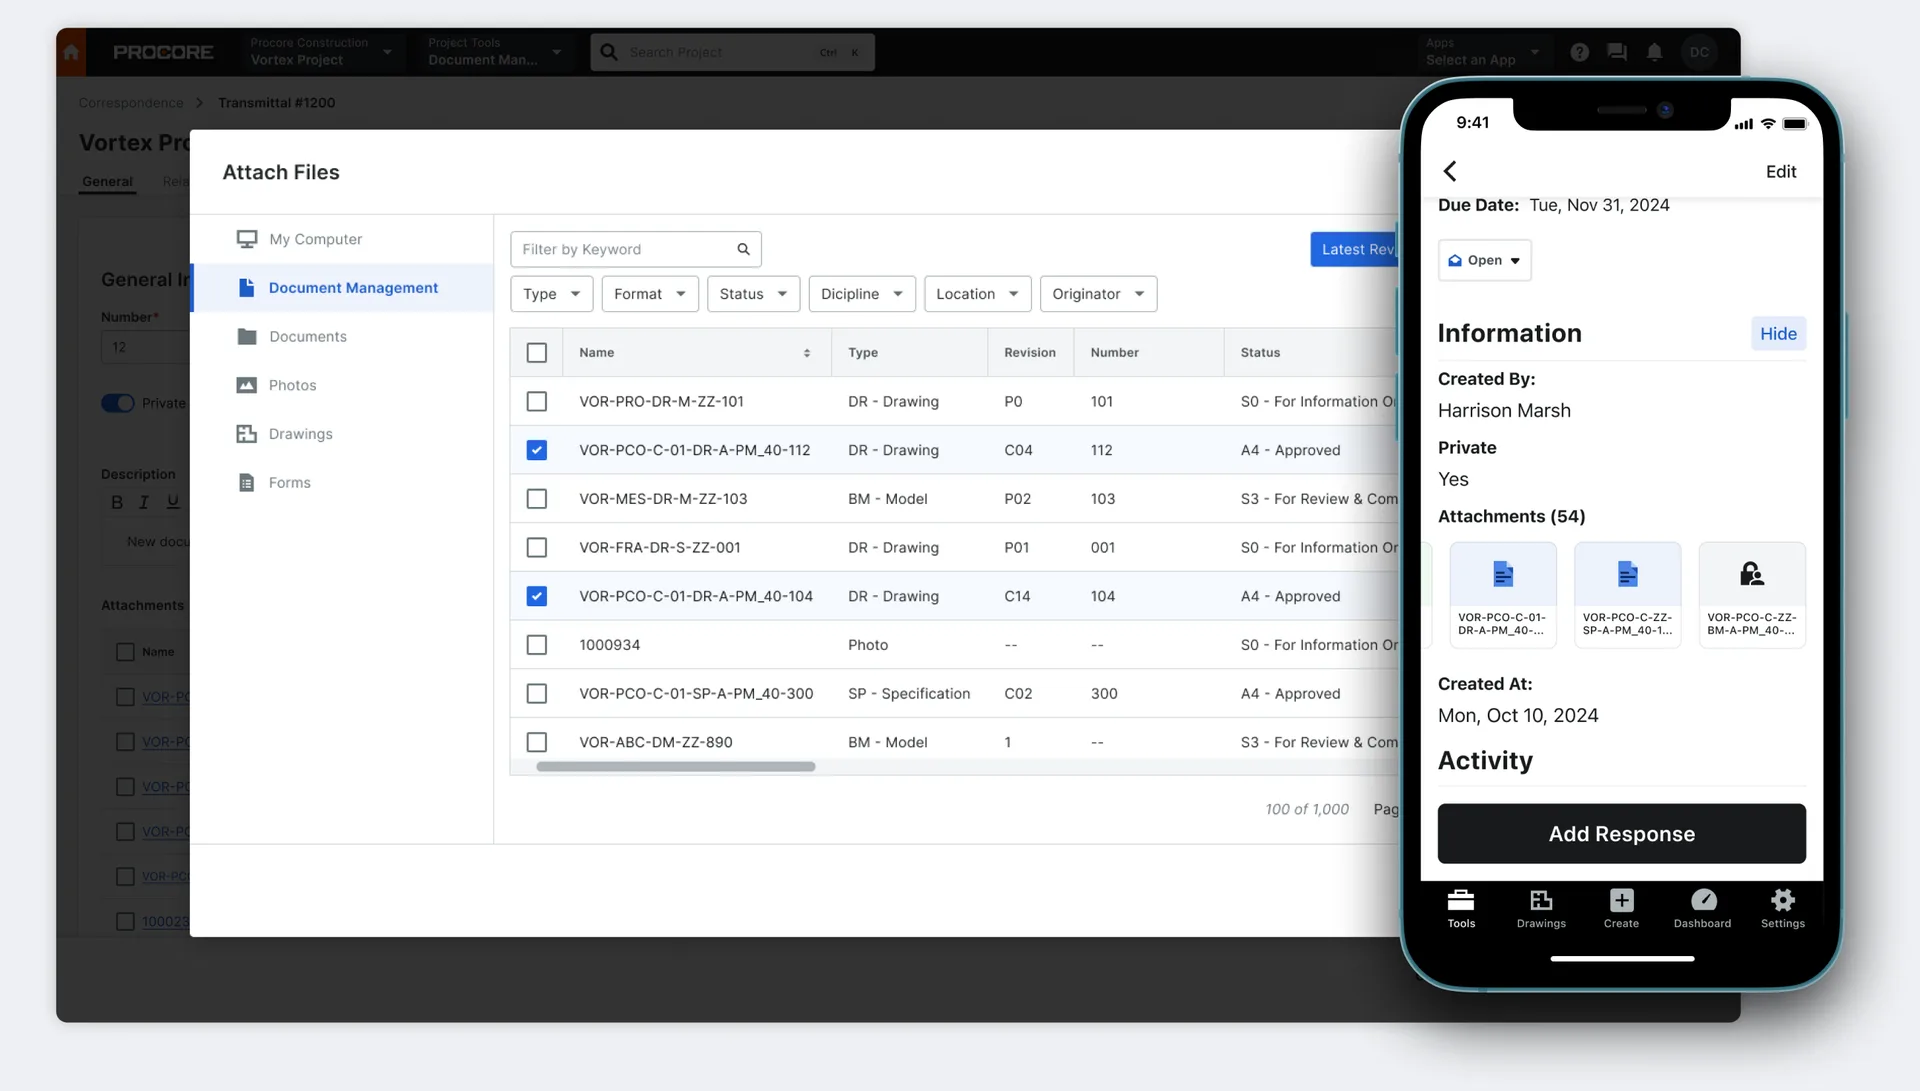
Task: Select Photos in the sidebar
Action: pos(342,385)
